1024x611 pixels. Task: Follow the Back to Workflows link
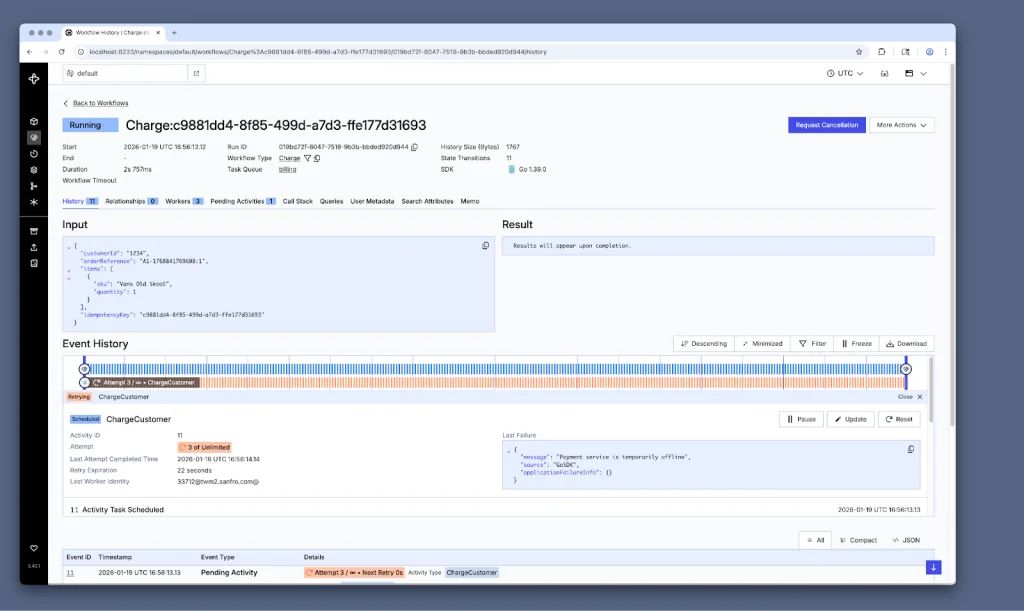[101, 103]
